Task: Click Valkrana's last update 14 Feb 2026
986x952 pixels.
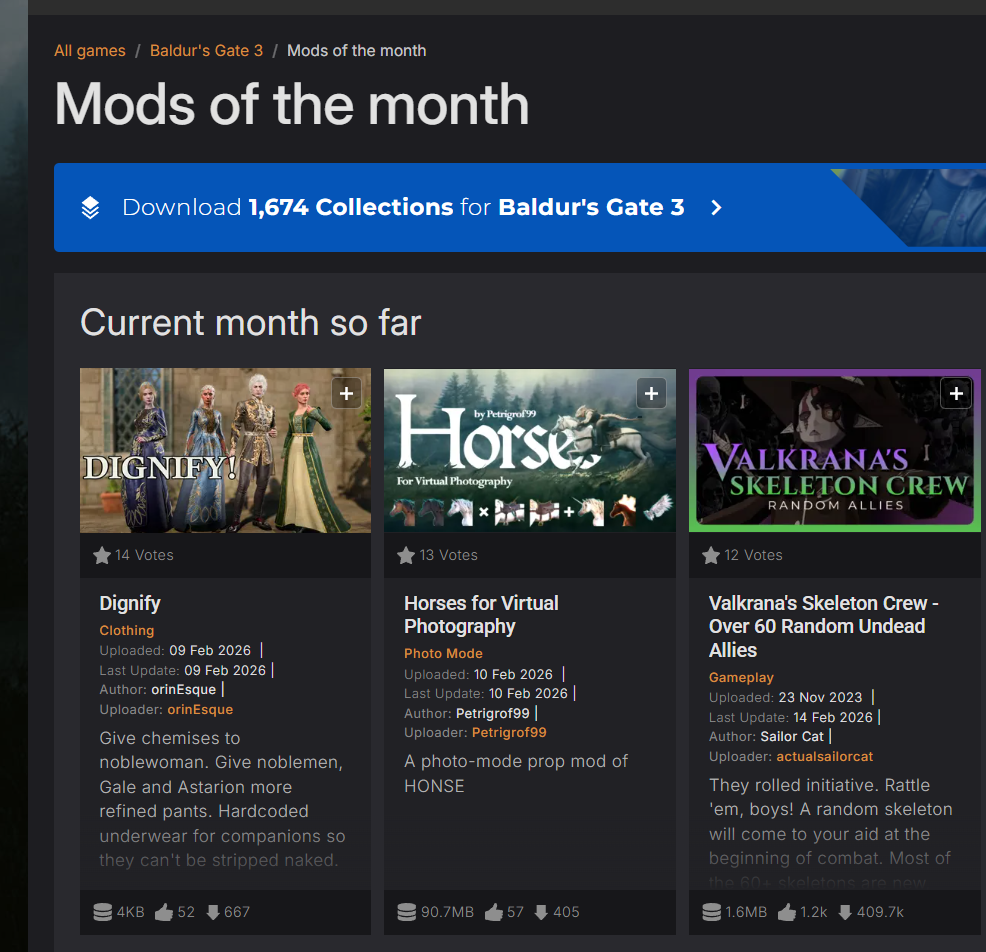Action: point(833,717)
